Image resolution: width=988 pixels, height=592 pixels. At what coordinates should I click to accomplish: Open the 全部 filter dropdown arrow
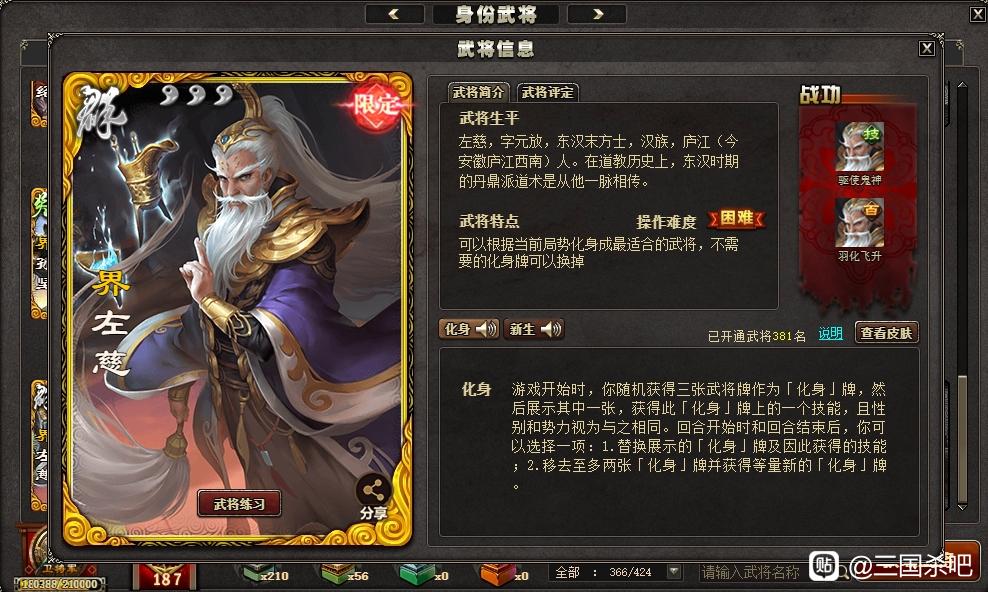click(x=674, y=572)
